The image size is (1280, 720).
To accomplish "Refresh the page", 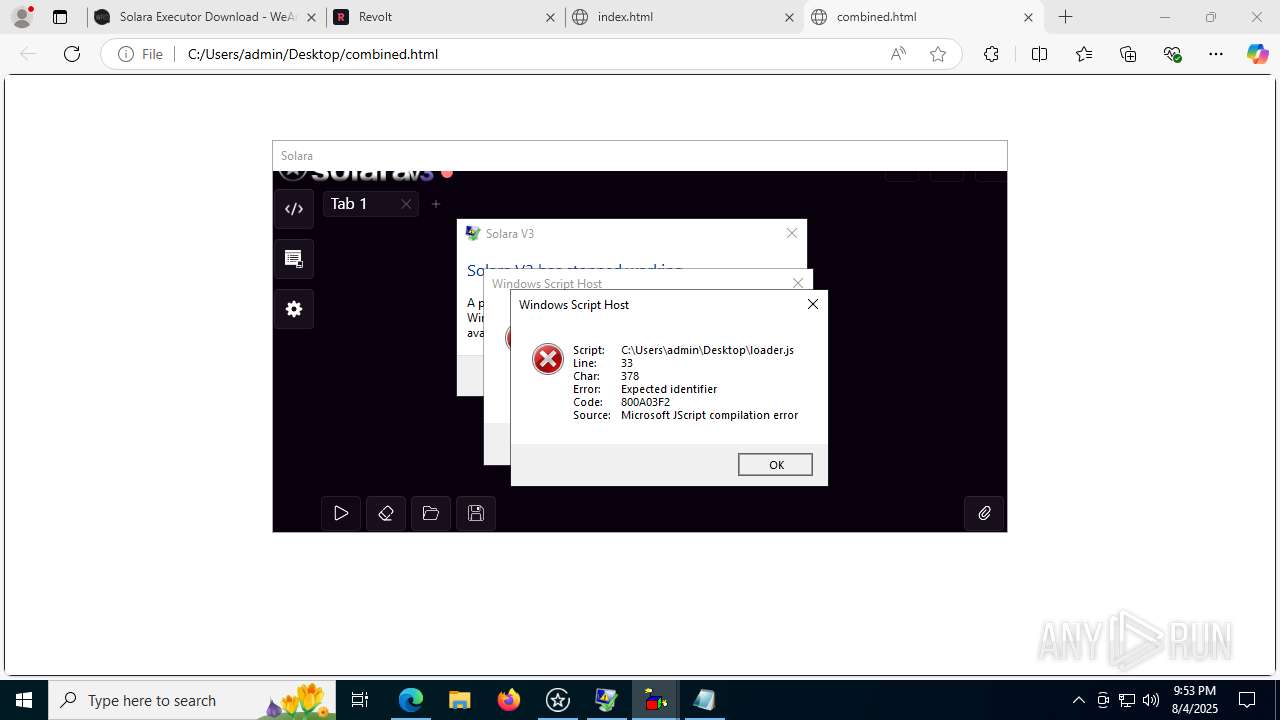I will pos(72,54).
